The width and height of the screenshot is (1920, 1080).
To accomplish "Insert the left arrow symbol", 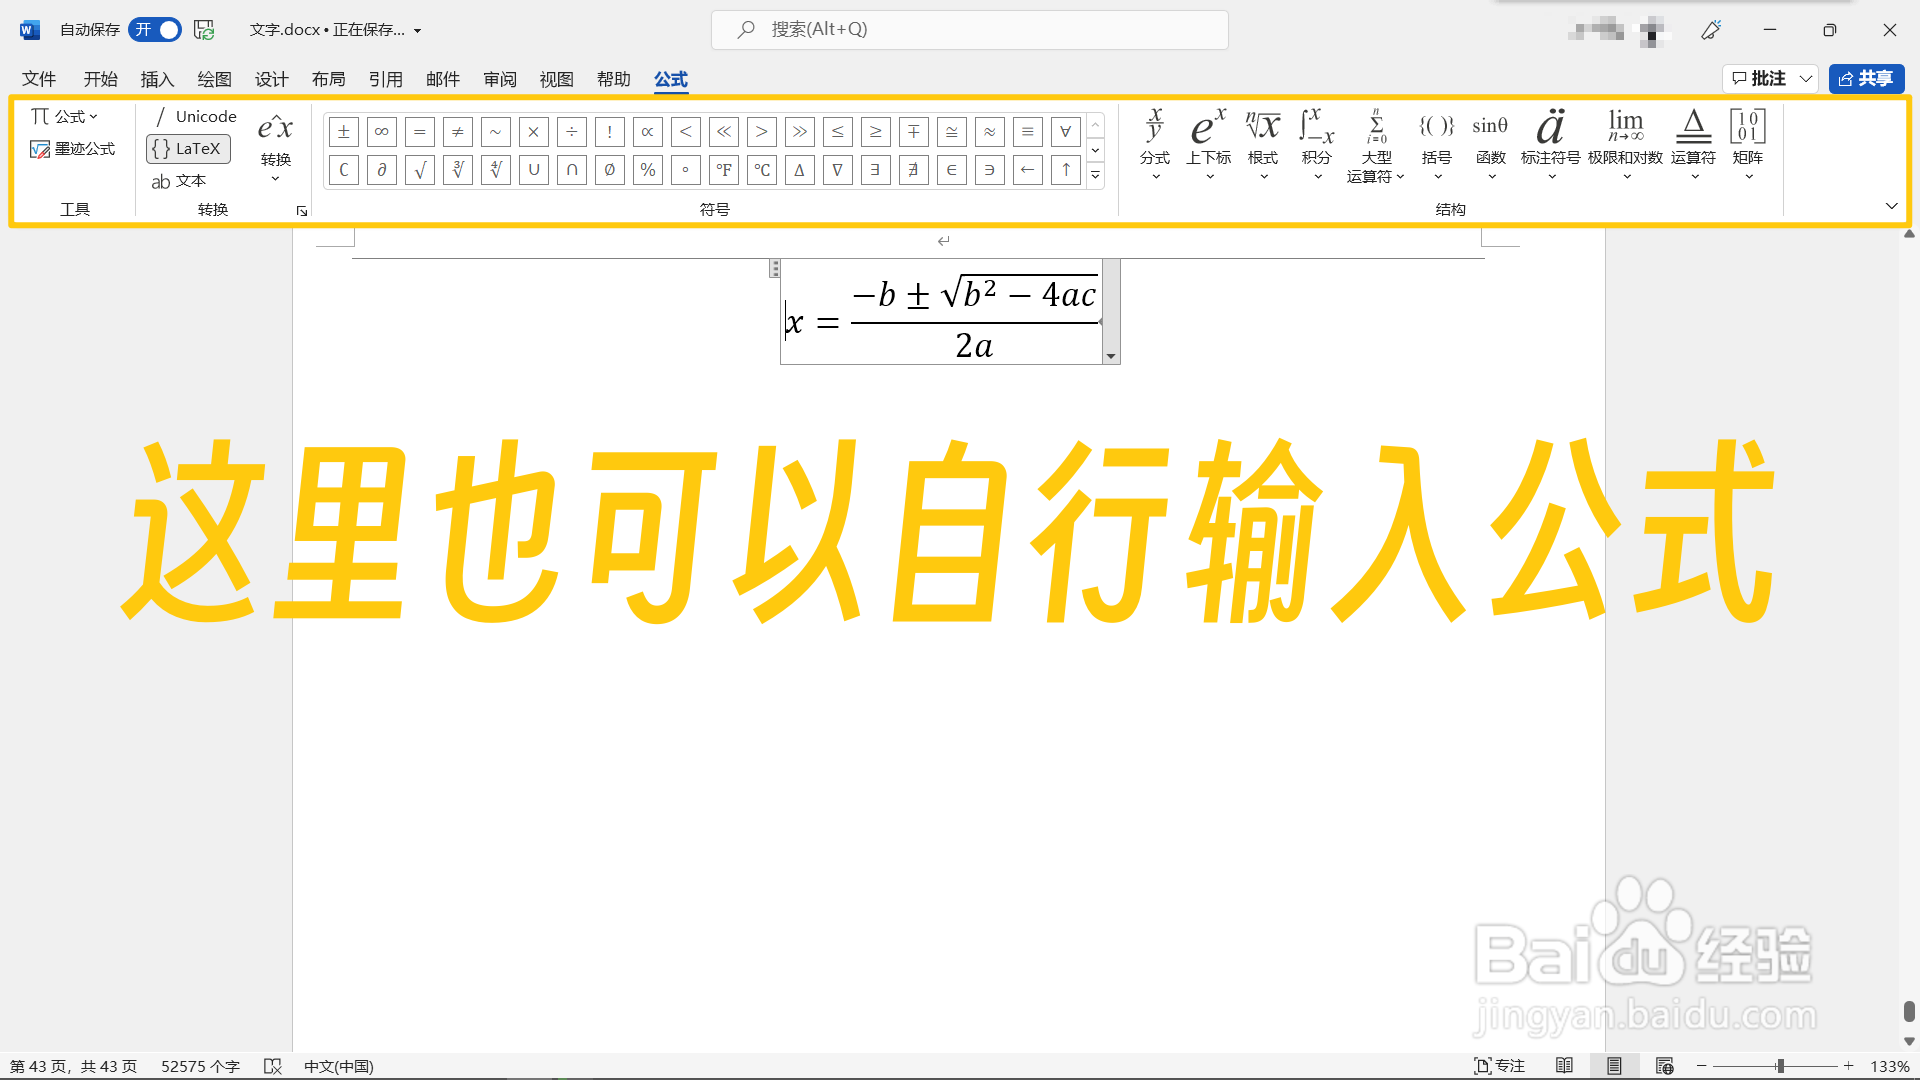I will [1028, 170].
